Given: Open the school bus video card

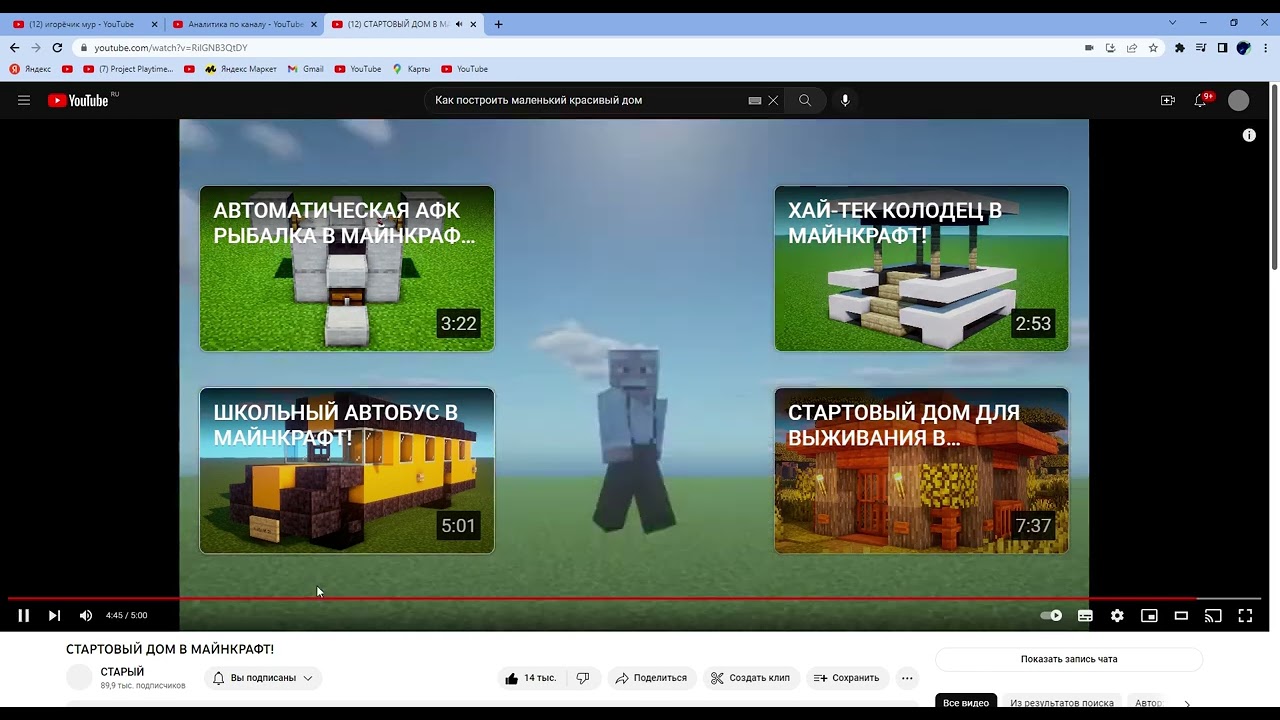Looking at the screenshot, I should coord(347,470).
